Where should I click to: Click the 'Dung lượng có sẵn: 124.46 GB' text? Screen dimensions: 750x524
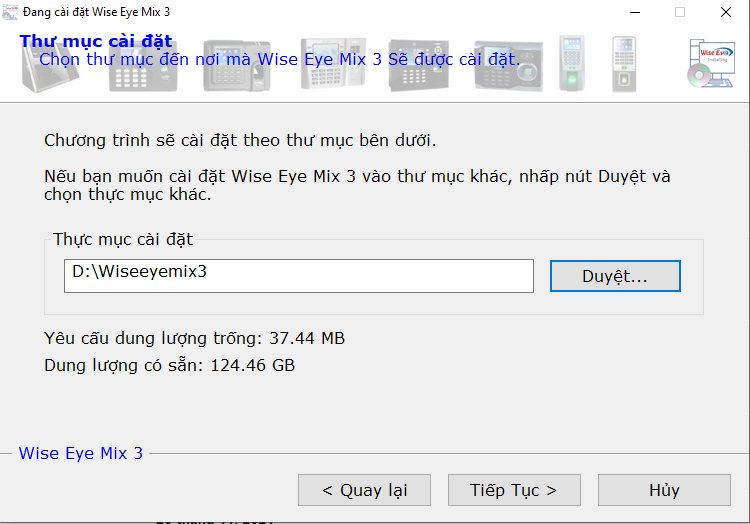[x=169, y=366]
